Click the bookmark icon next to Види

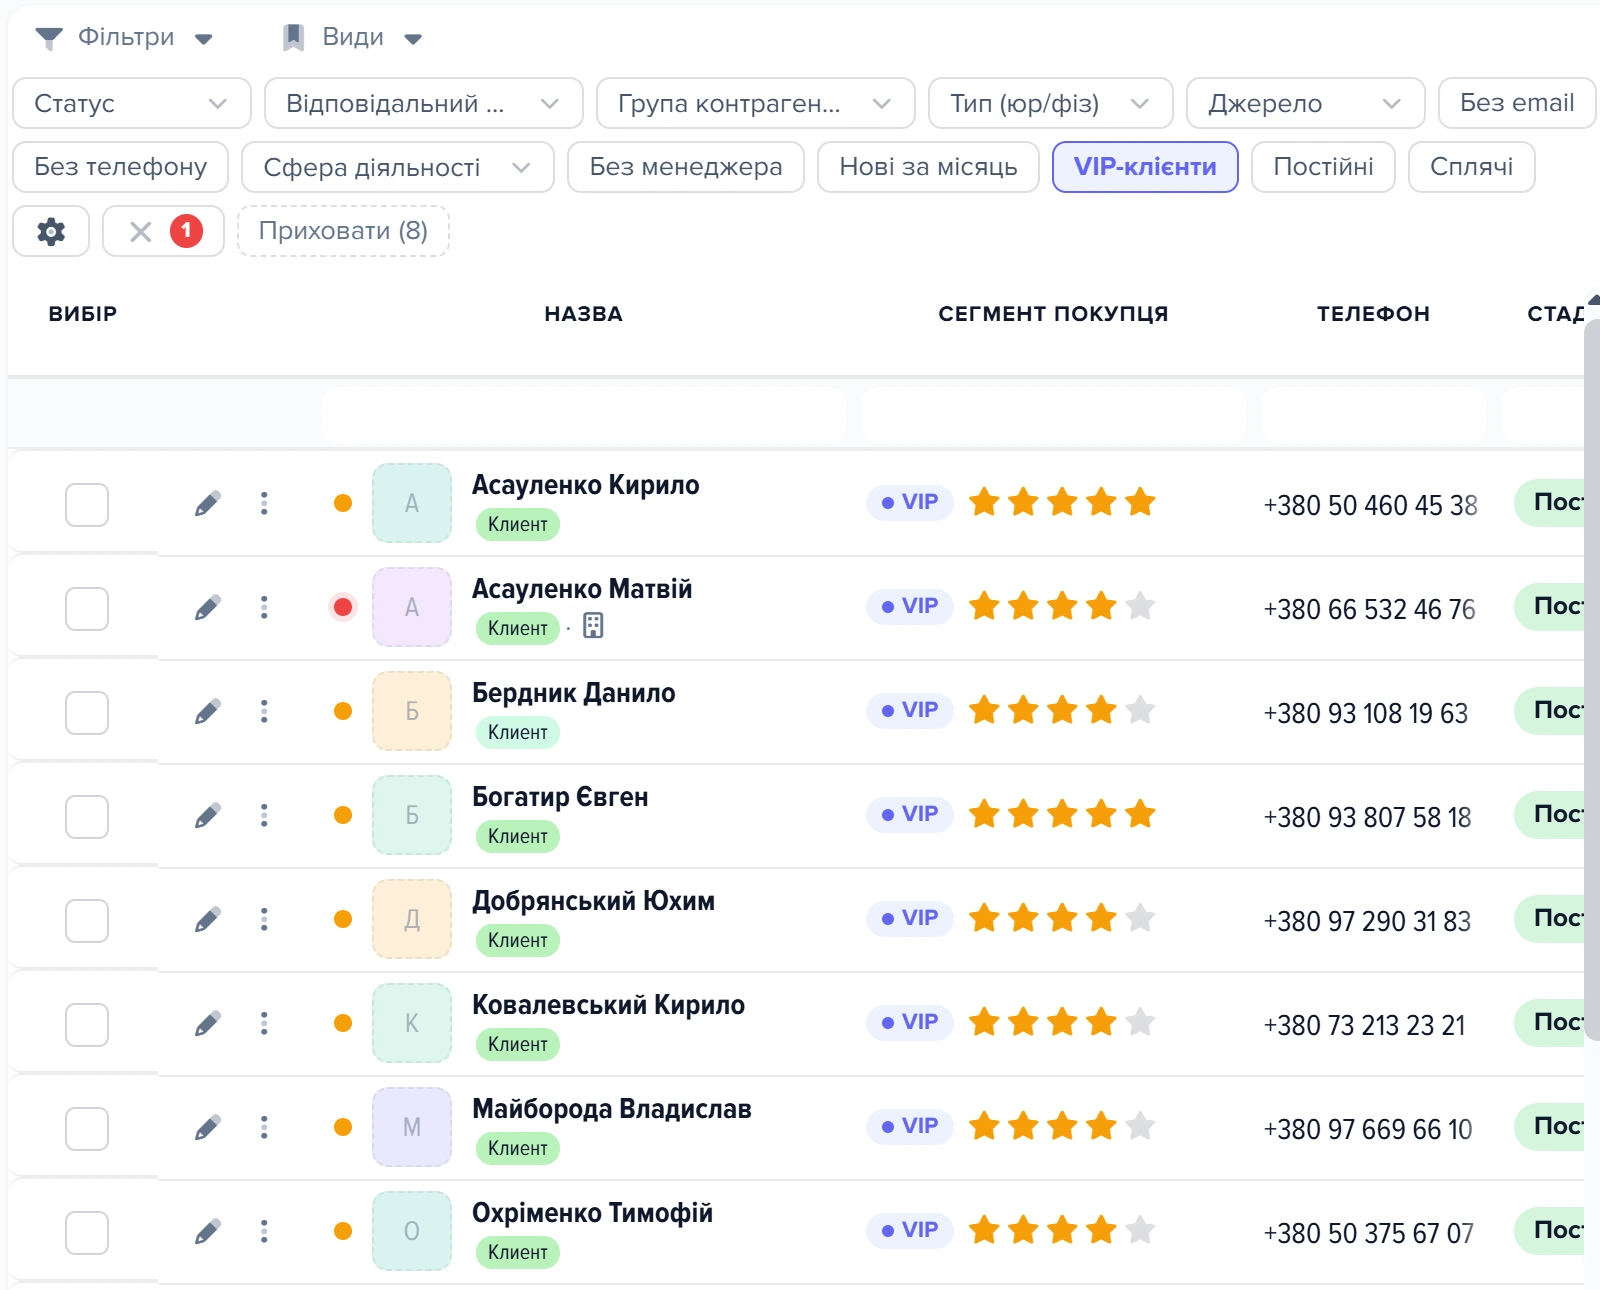click(293, 38)
